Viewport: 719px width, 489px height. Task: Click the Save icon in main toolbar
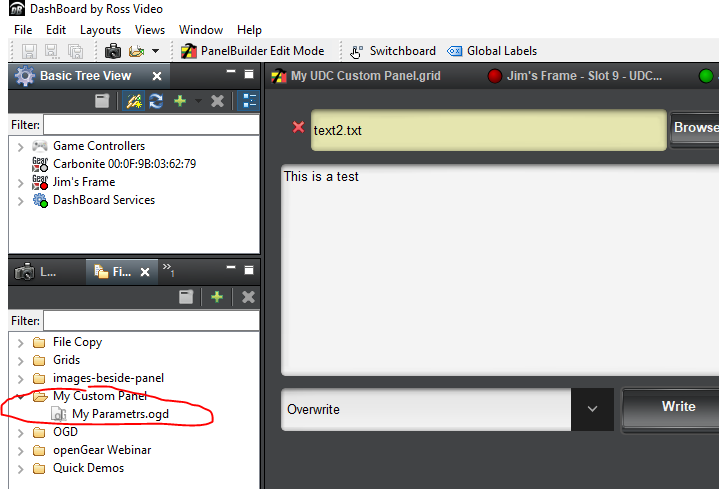point(29,51)
